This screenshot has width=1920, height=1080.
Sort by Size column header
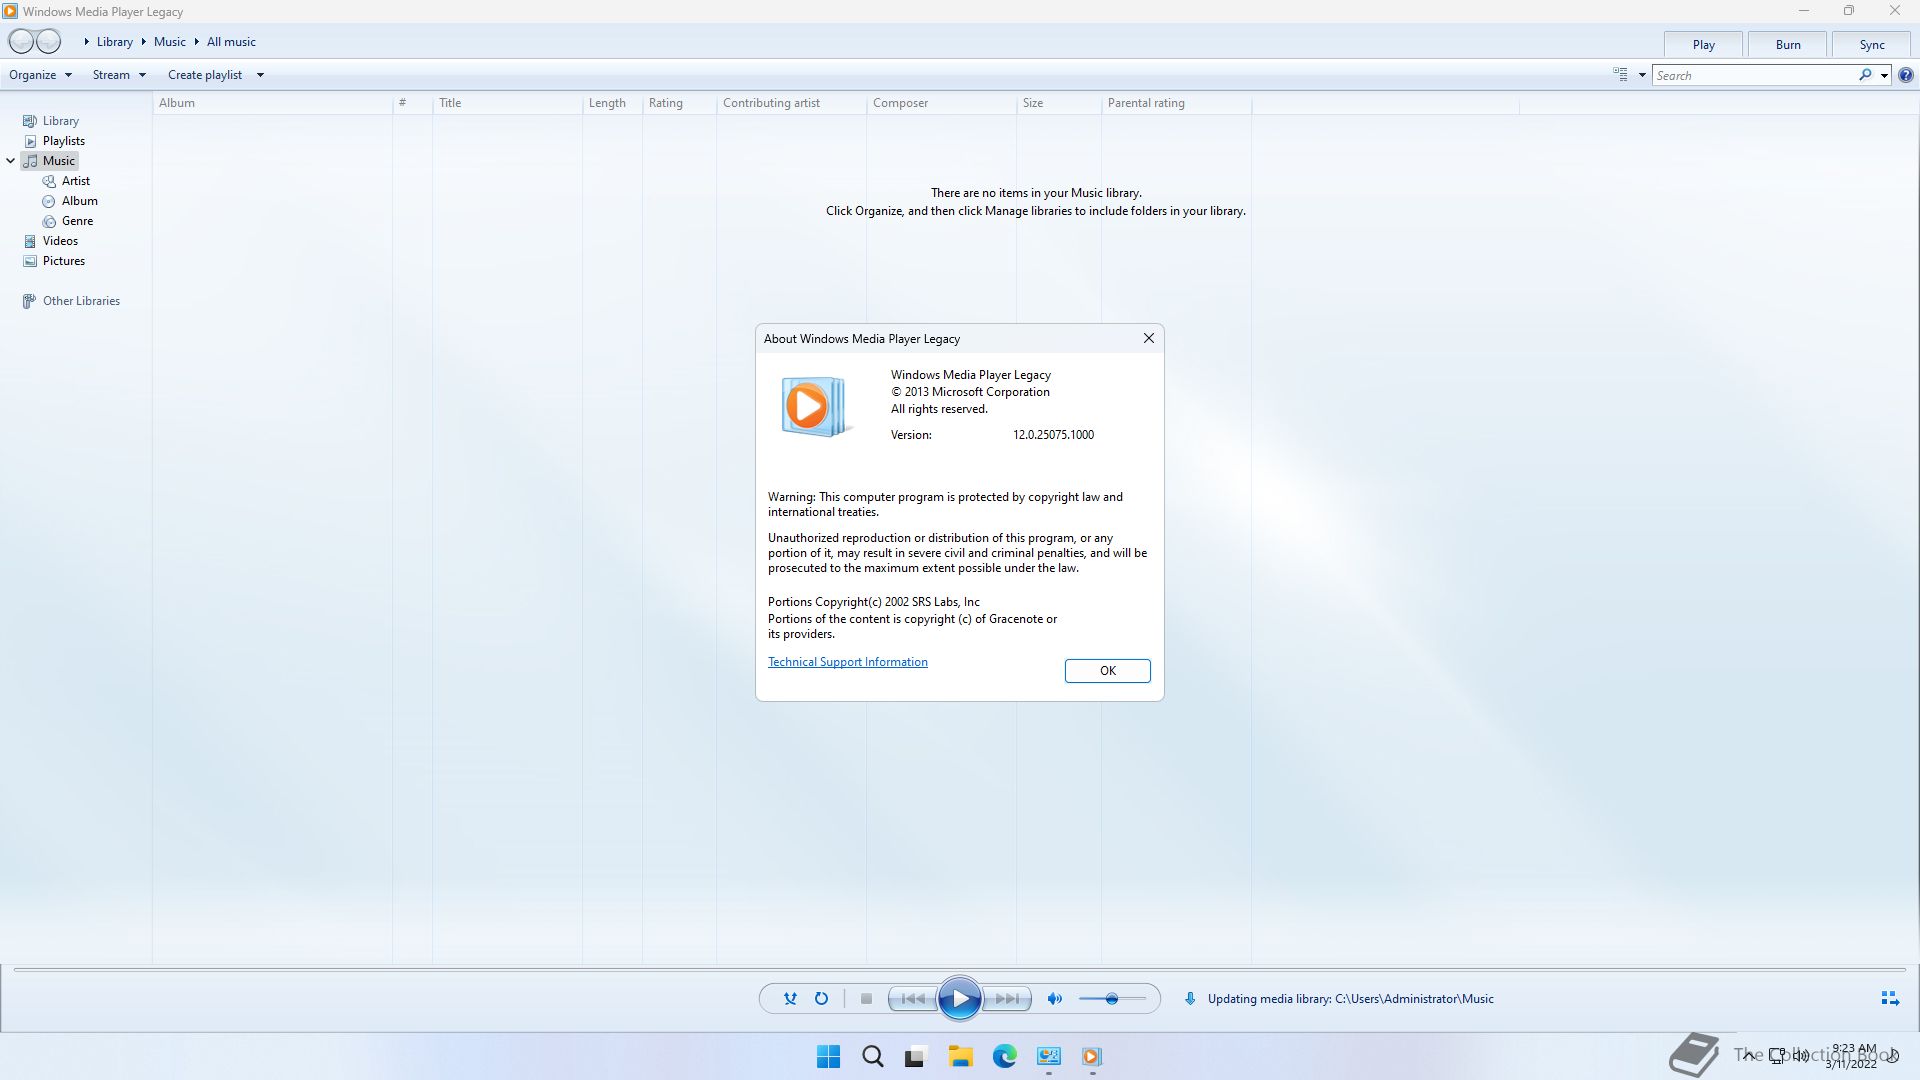[x=1059, y=103]
